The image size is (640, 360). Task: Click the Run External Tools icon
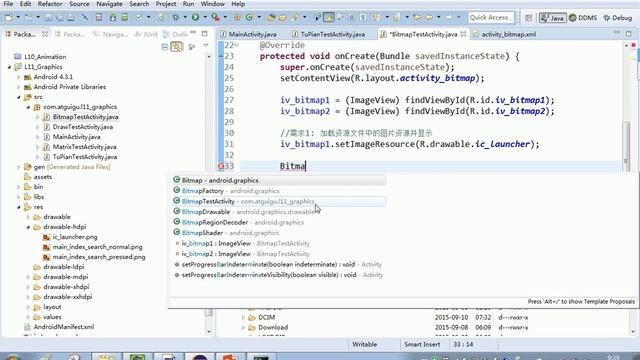click(x=215, y=17)
